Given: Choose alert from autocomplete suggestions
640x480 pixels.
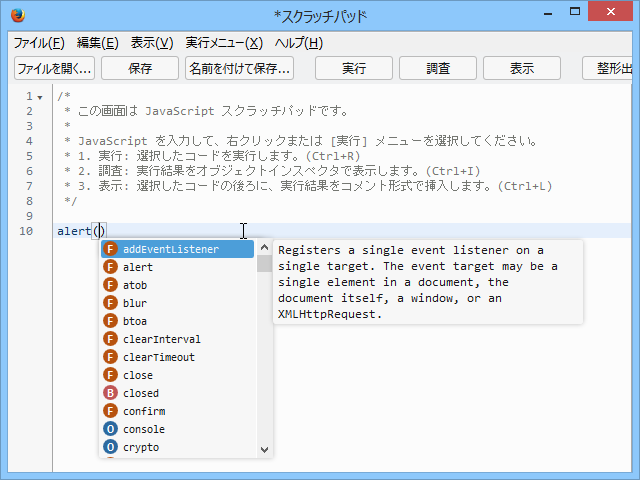Looking at the screenshot, I should tap(178, 267).
